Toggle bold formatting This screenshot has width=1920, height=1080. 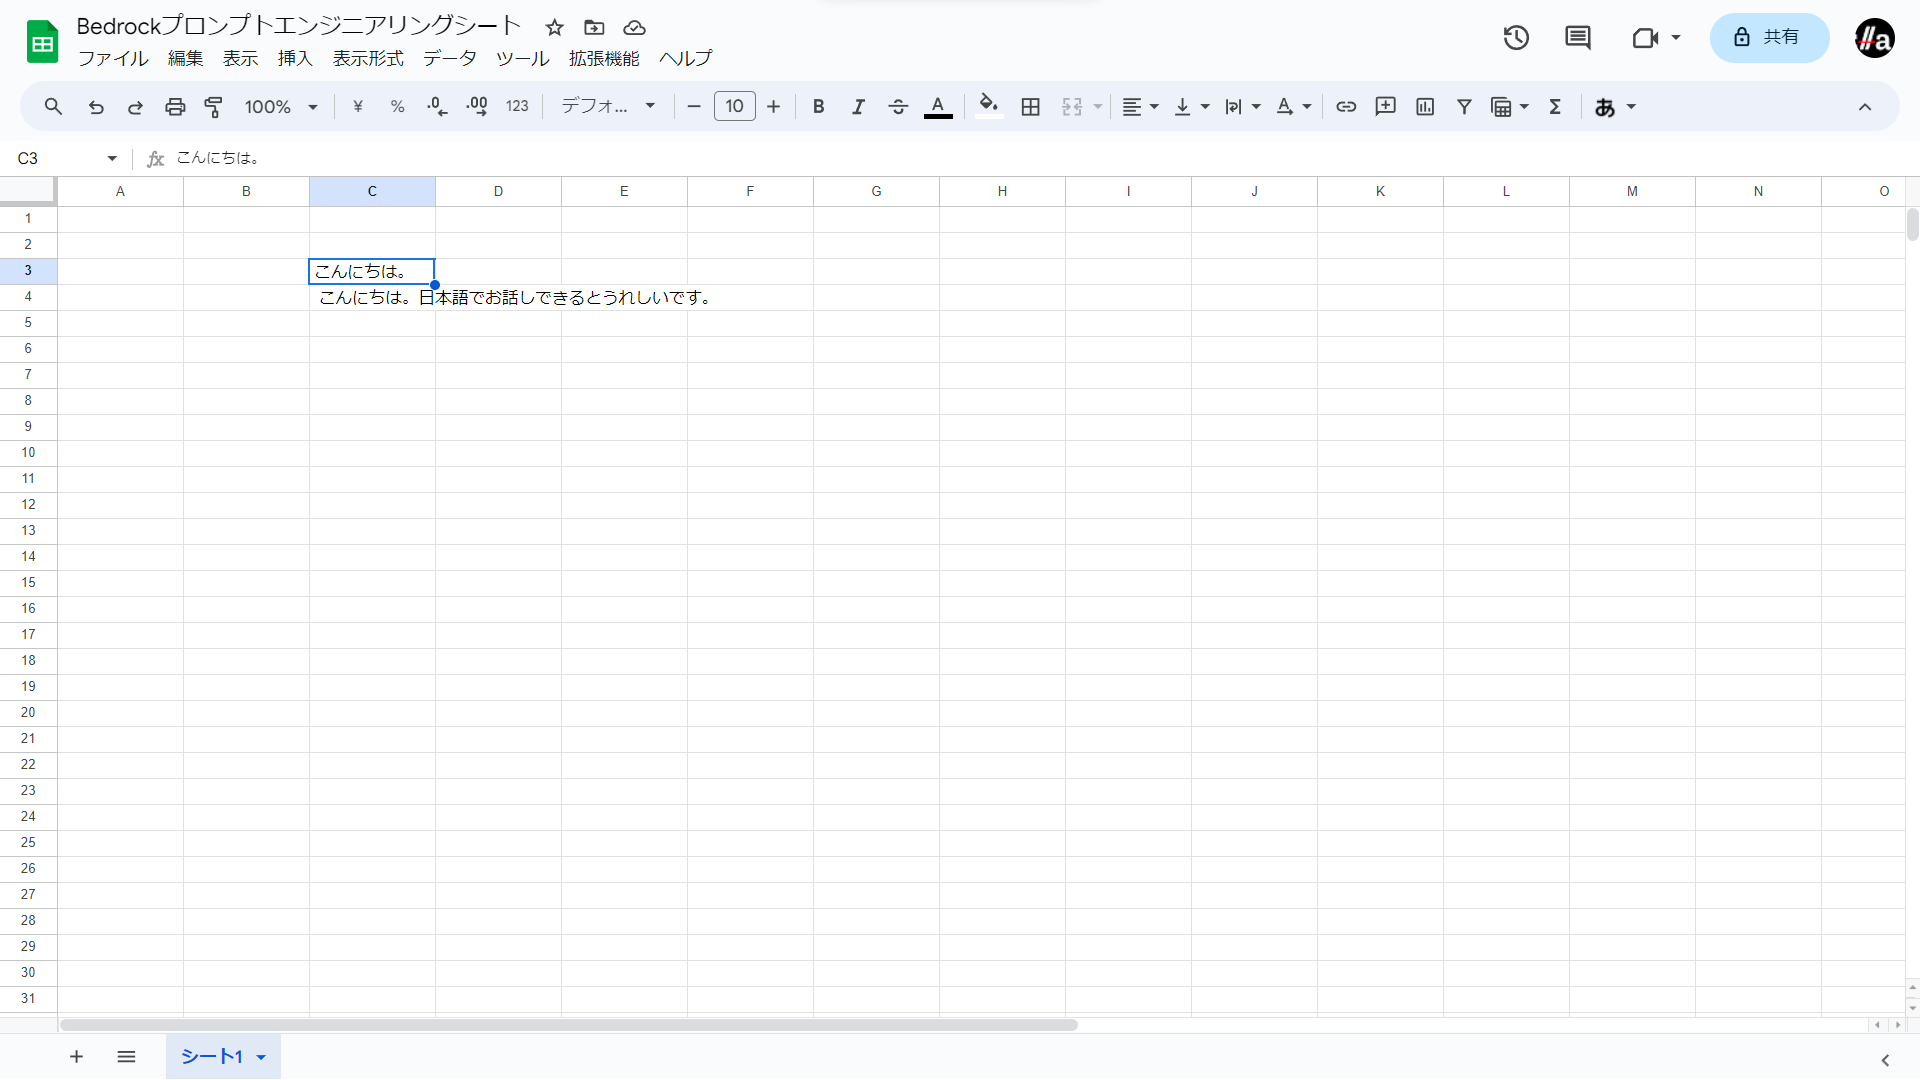coord(818,107)
